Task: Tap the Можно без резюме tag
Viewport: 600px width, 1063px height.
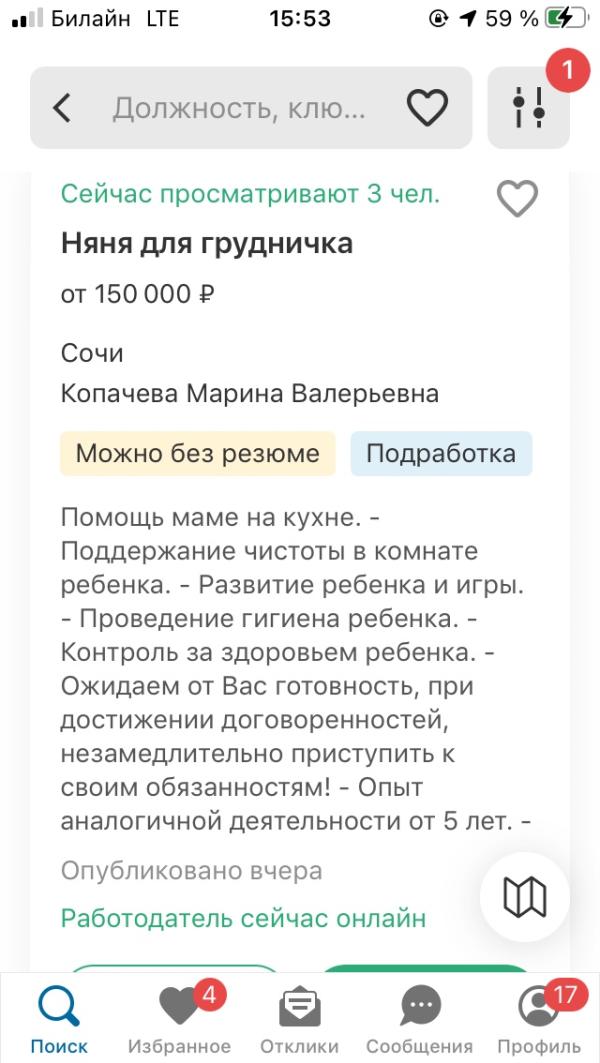Action: pos(197,453)
